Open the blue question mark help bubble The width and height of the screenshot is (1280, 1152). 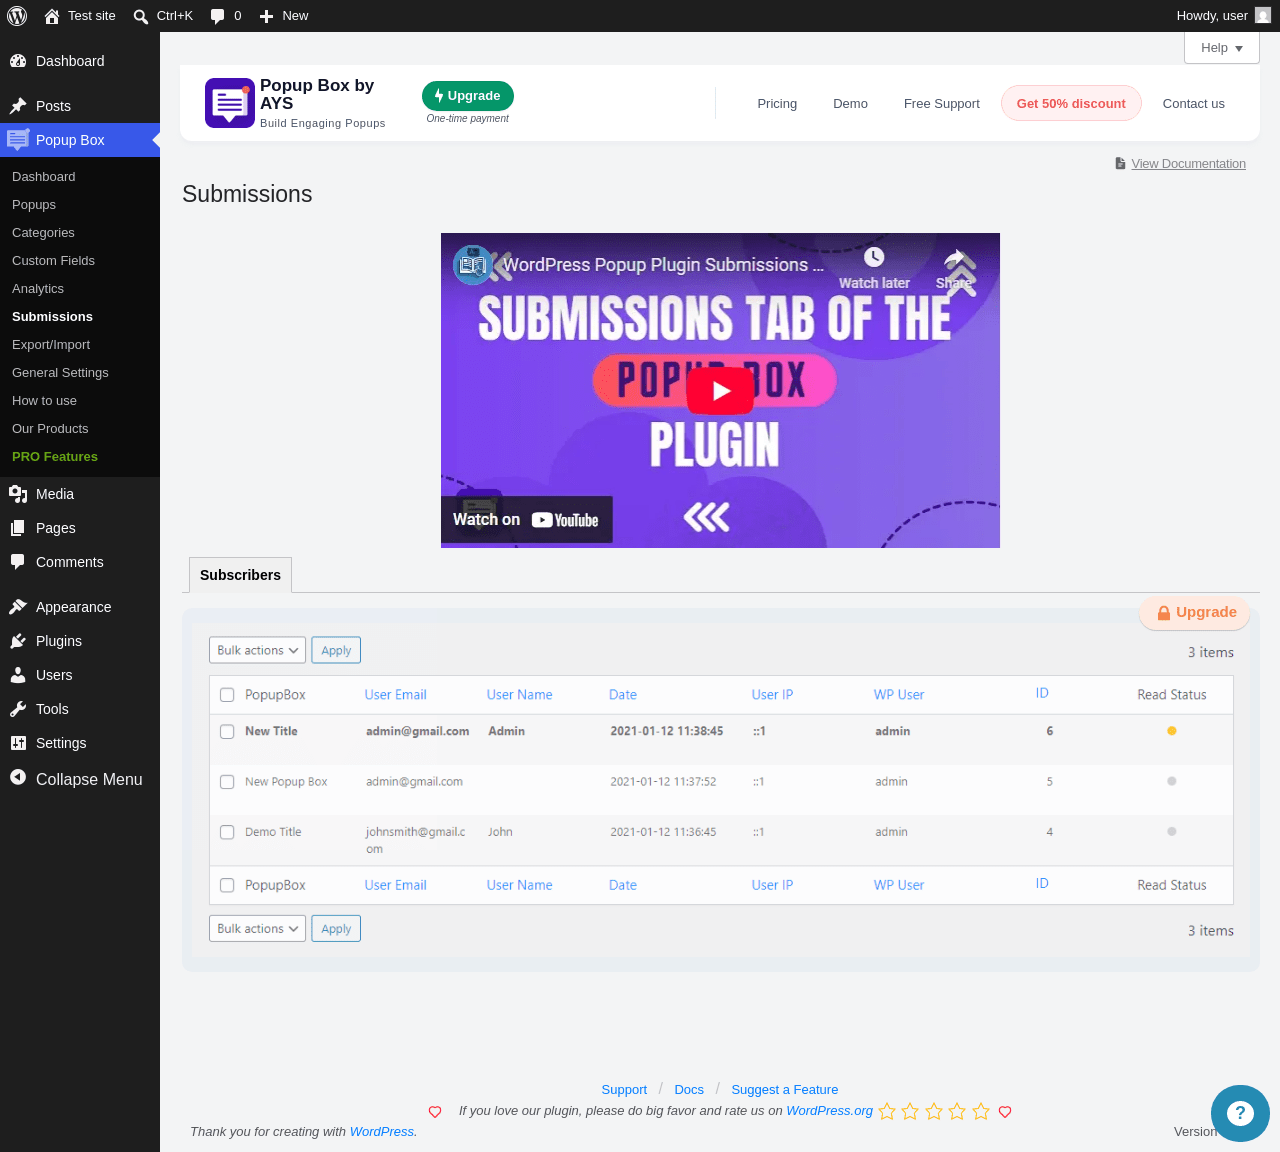coord(1240,1113)
